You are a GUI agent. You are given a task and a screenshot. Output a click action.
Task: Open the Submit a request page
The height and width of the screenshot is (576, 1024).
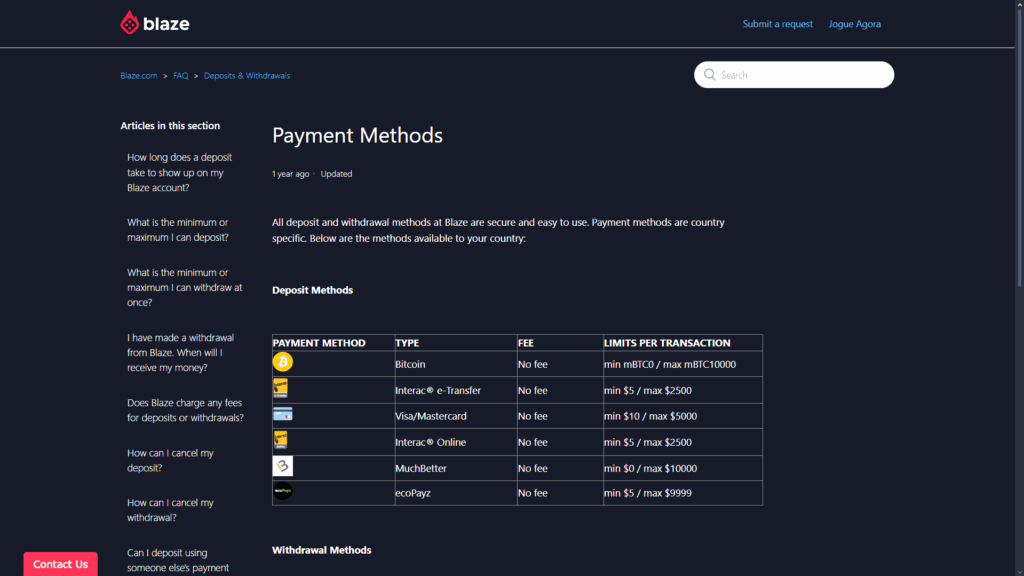coord(777,23)
